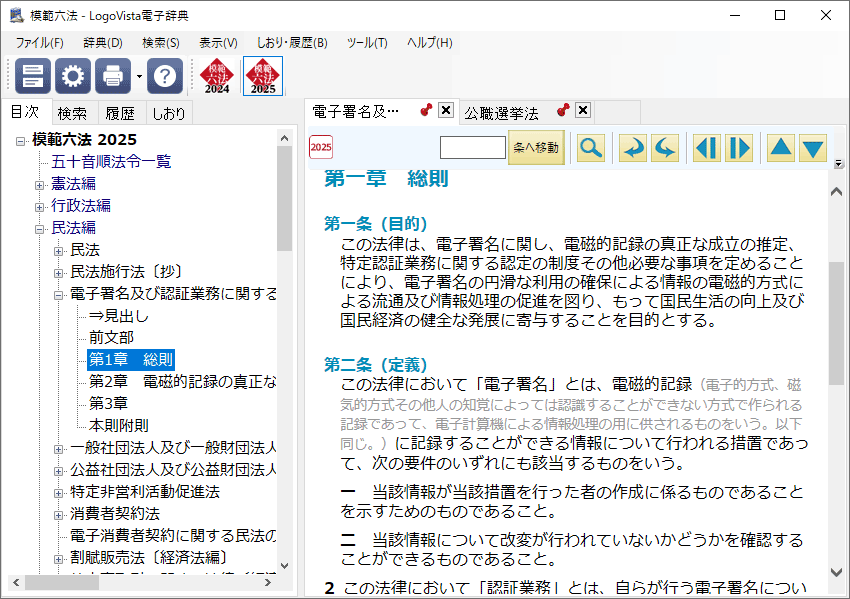The height and width of the screenshot is (599, 850).
Task: Click content pane vertical scrollbar thumb
Action: coord(836,323)
